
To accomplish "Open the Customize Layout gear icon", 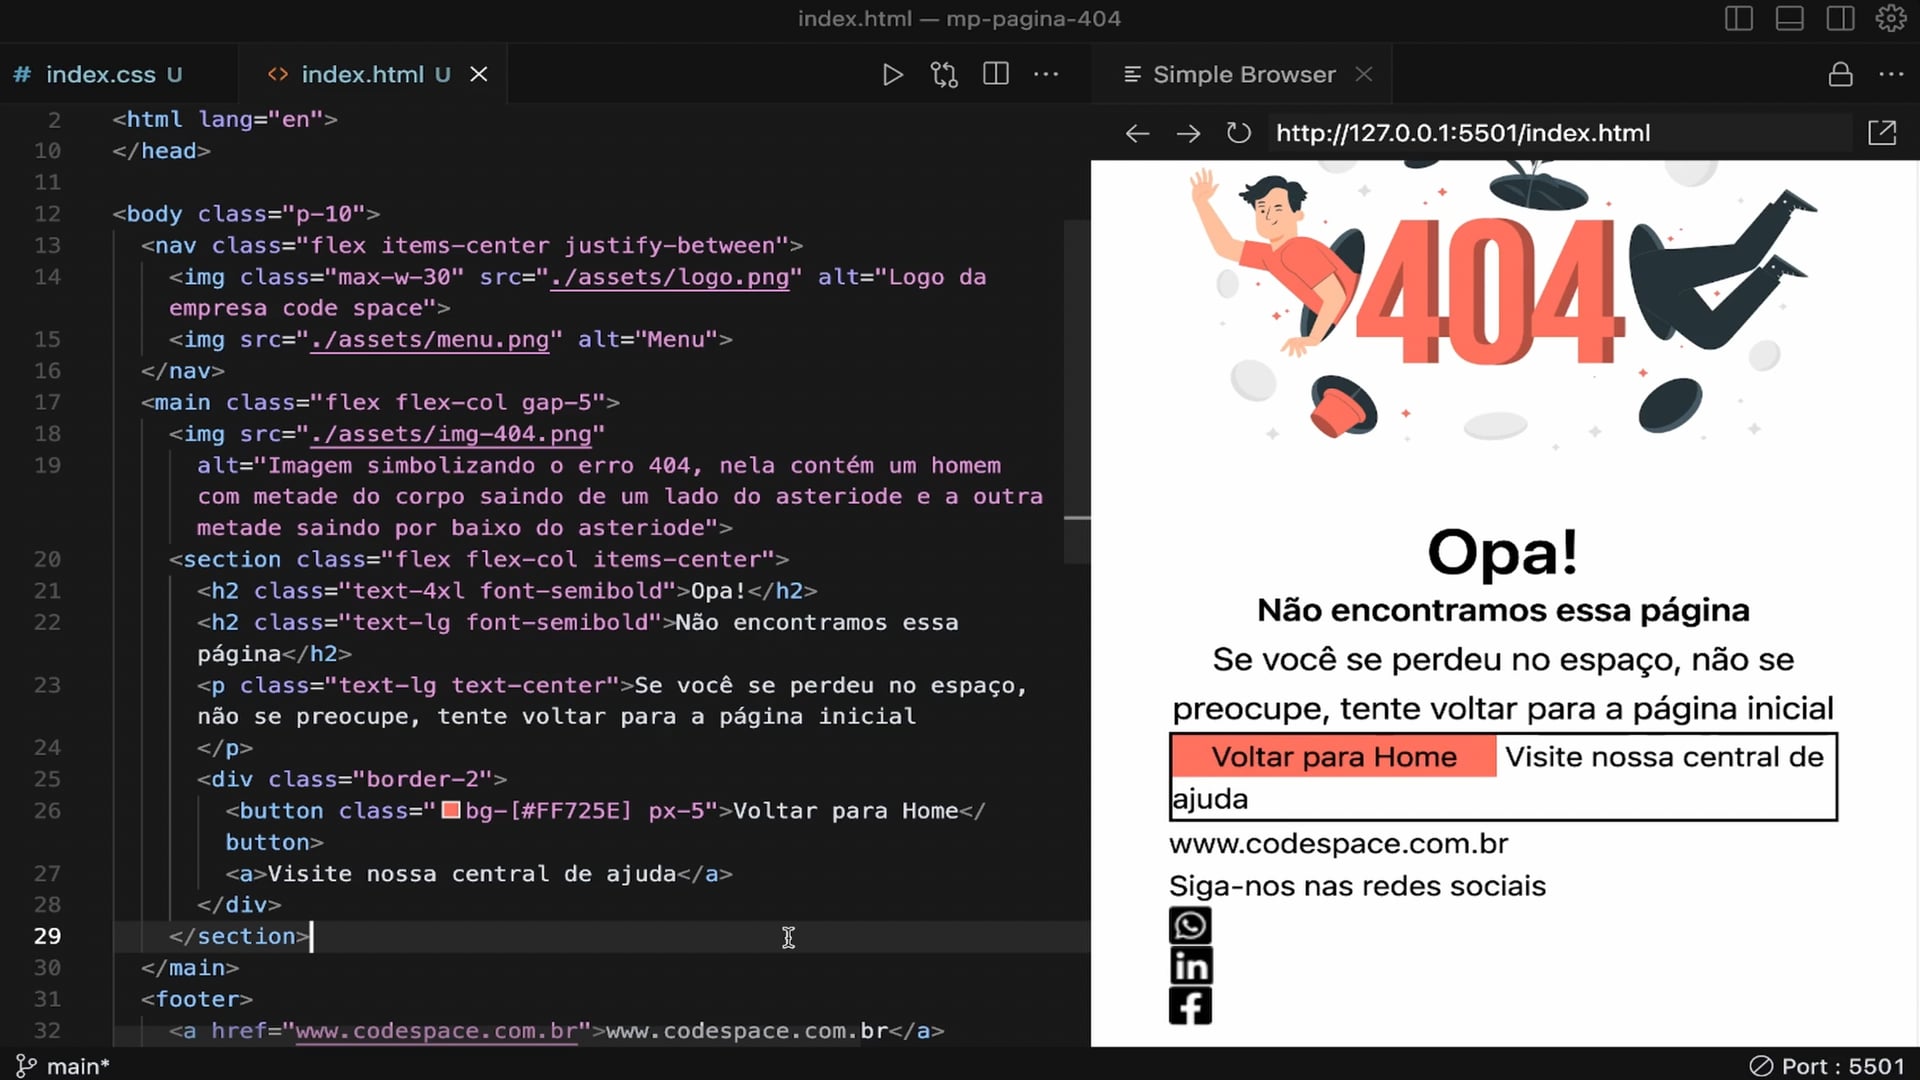I will [1890, 19].
